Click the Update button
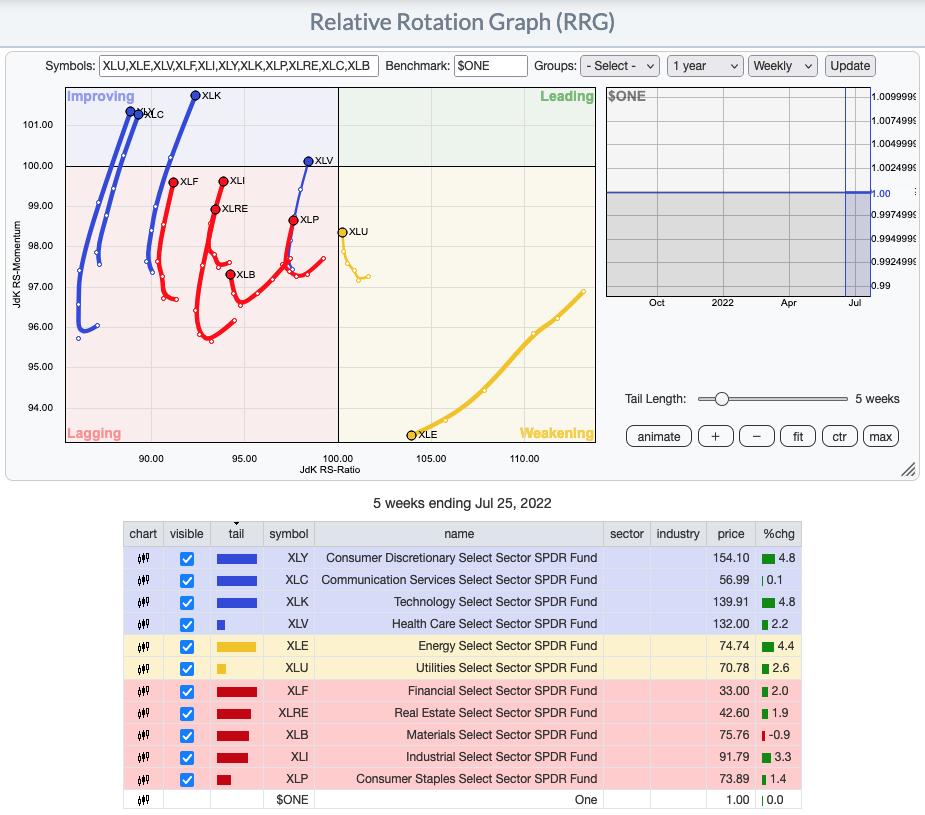The image size is (925, 815). point(850,66)
